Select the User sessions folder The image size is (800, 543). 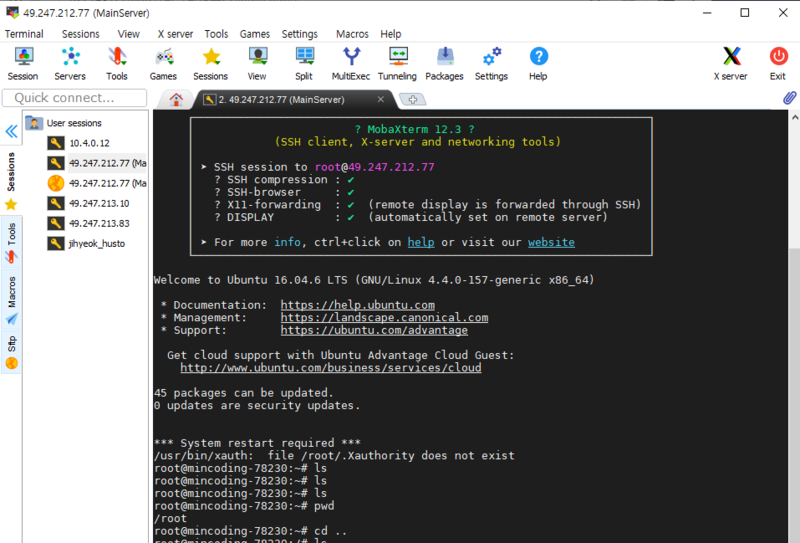pyautogui.click(x=64, y=123)
